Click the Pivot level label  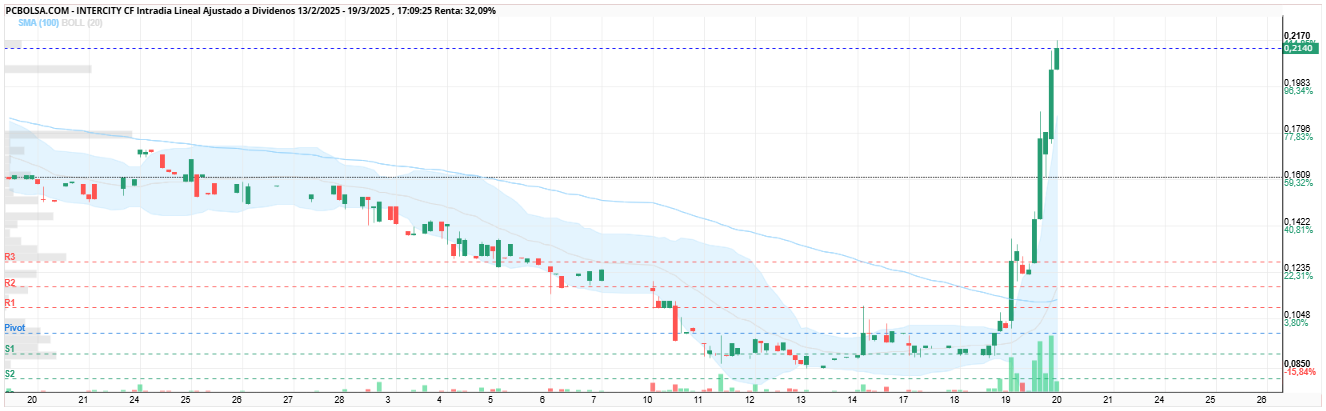tap(14, 328)
